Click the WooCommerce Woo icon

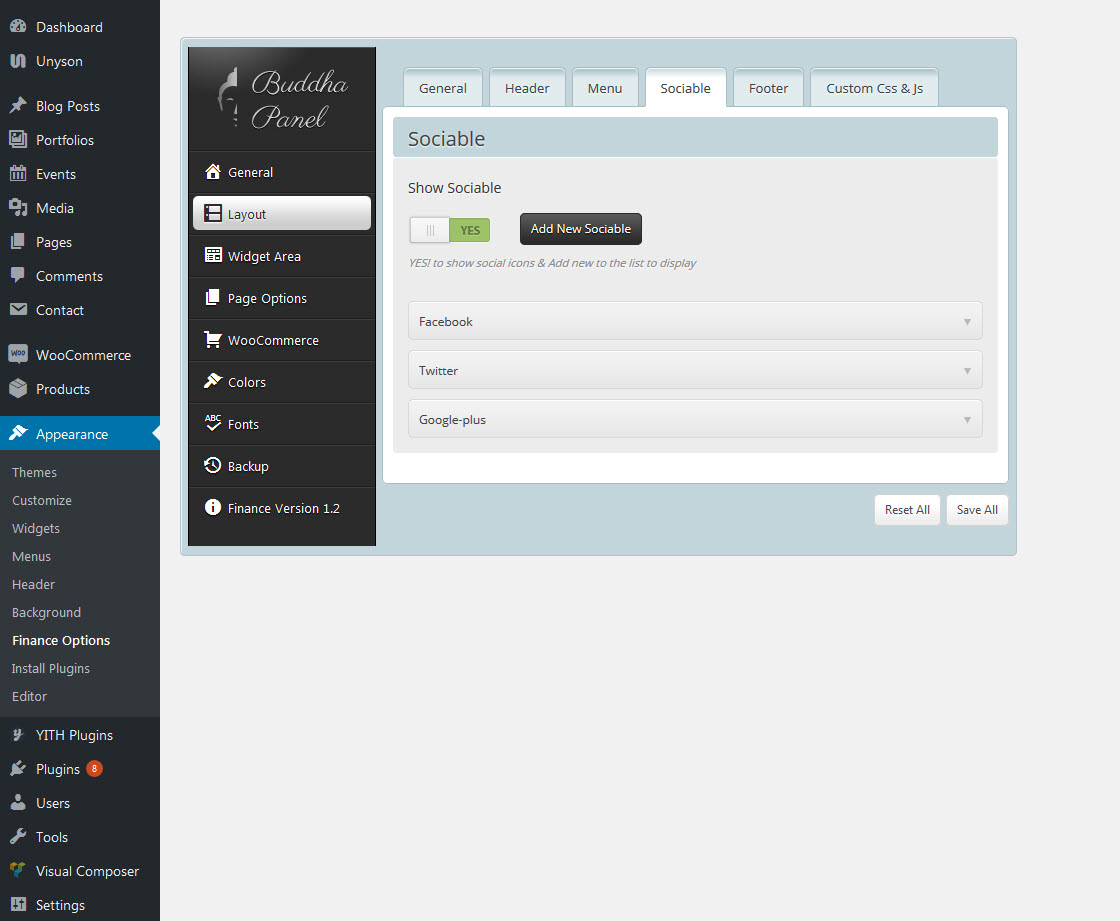[x=18, y=354]
